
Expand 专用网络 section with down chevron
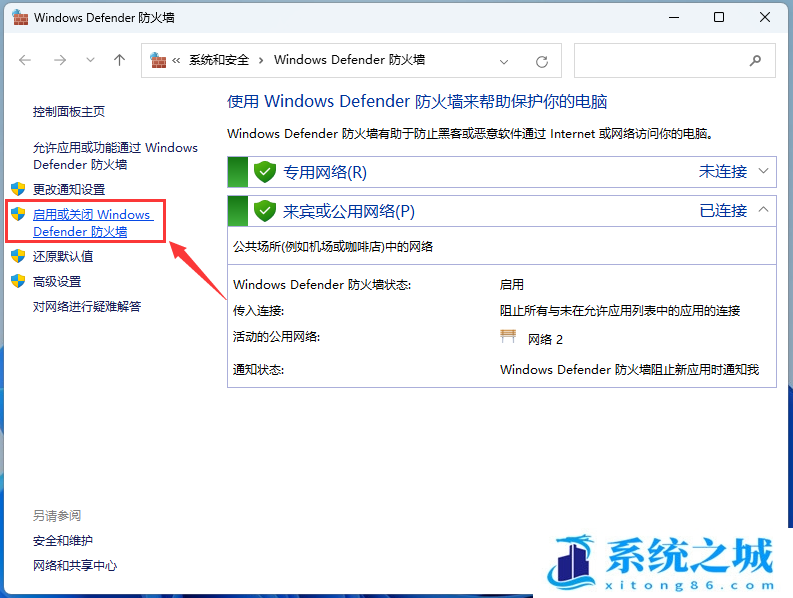tap(764, 171)
